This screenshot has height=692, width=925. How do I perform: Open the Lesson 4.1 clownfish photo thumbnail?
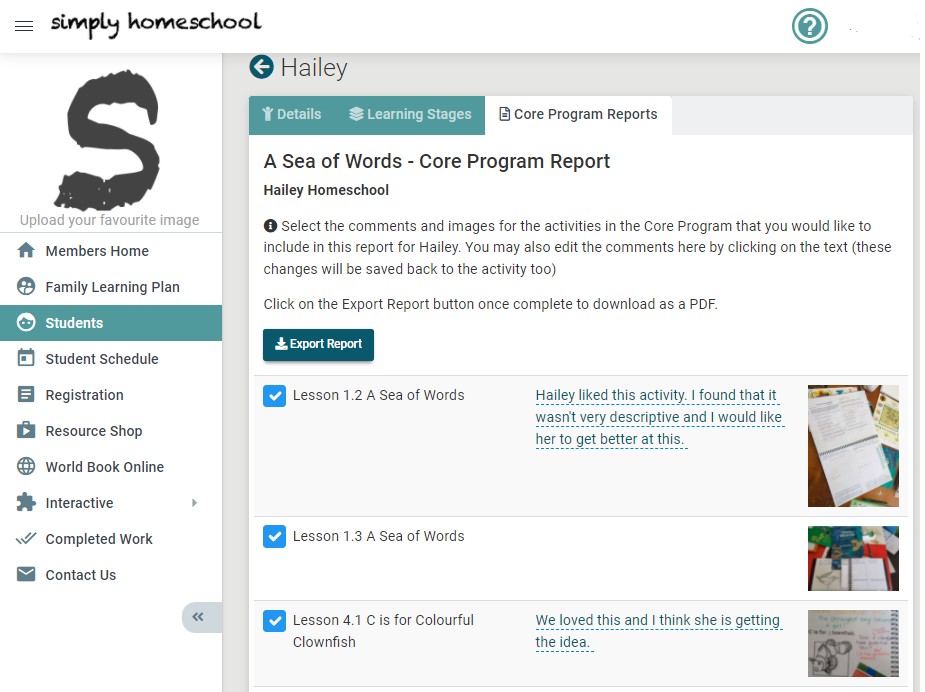(x=853, y=643)
